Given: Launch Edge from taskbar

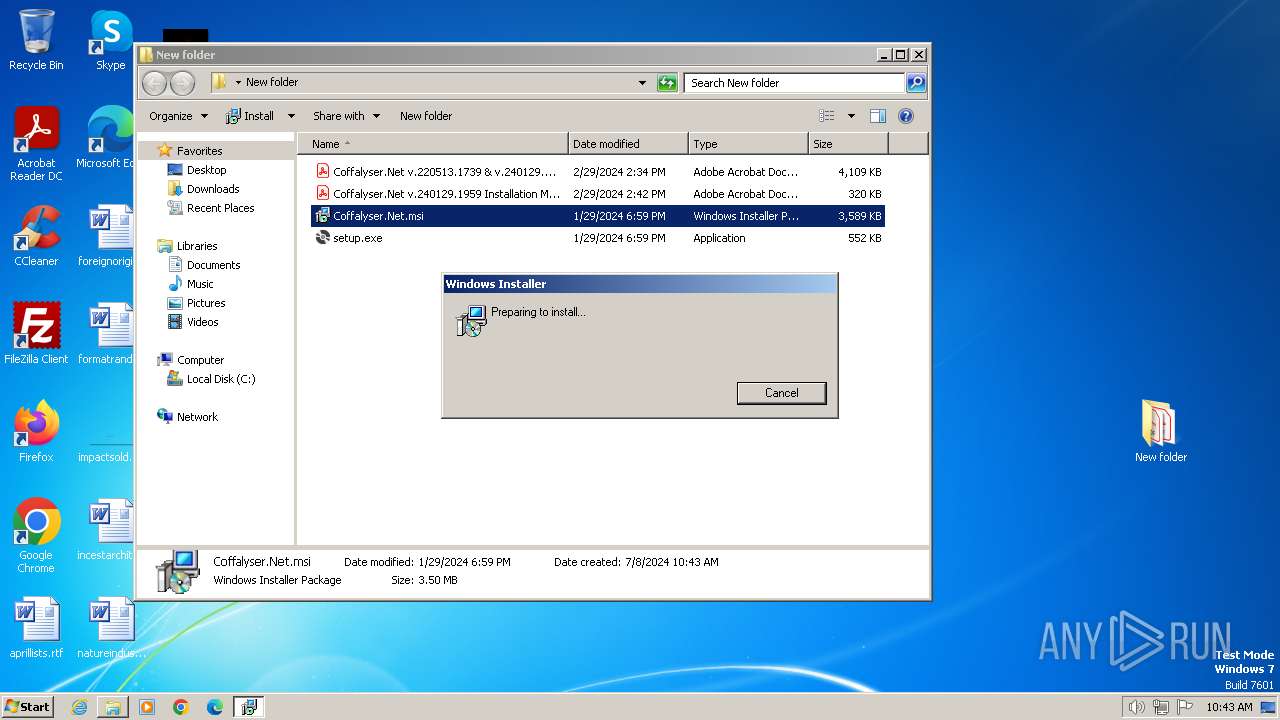Looking at the screenshot, I should 215,707.
